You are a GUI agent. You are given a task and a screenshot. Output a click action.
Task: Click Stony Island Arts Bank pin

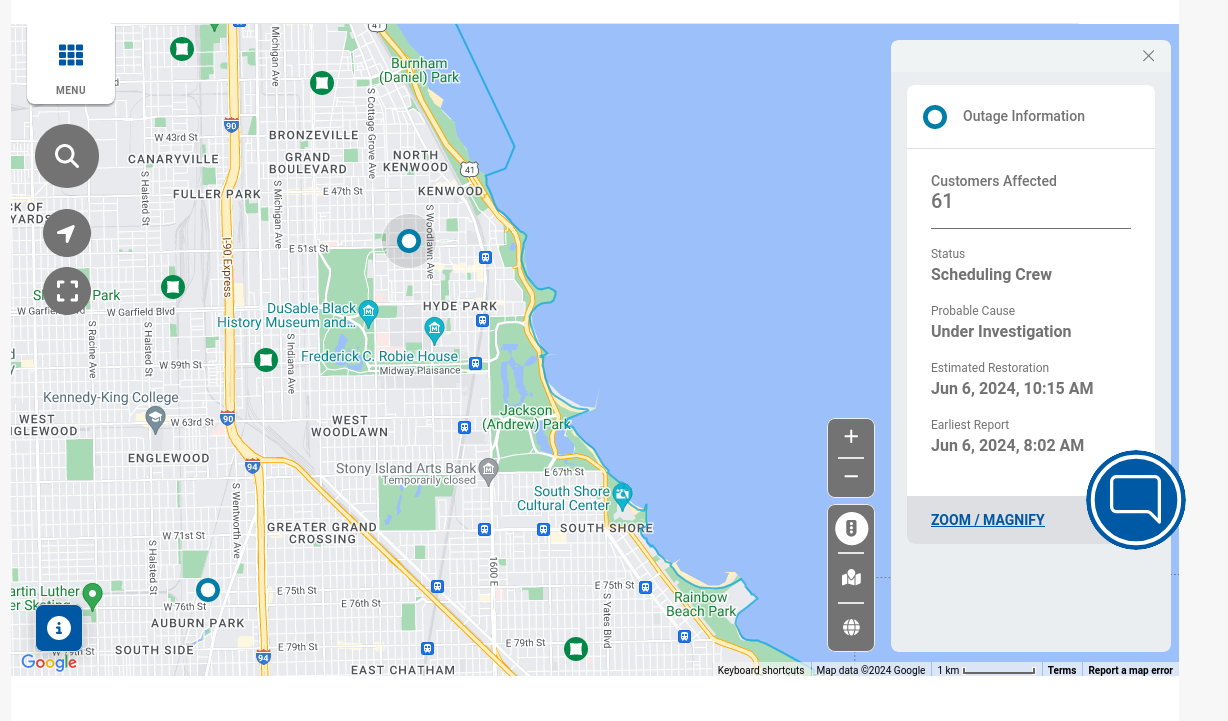[x=488, y=470]
